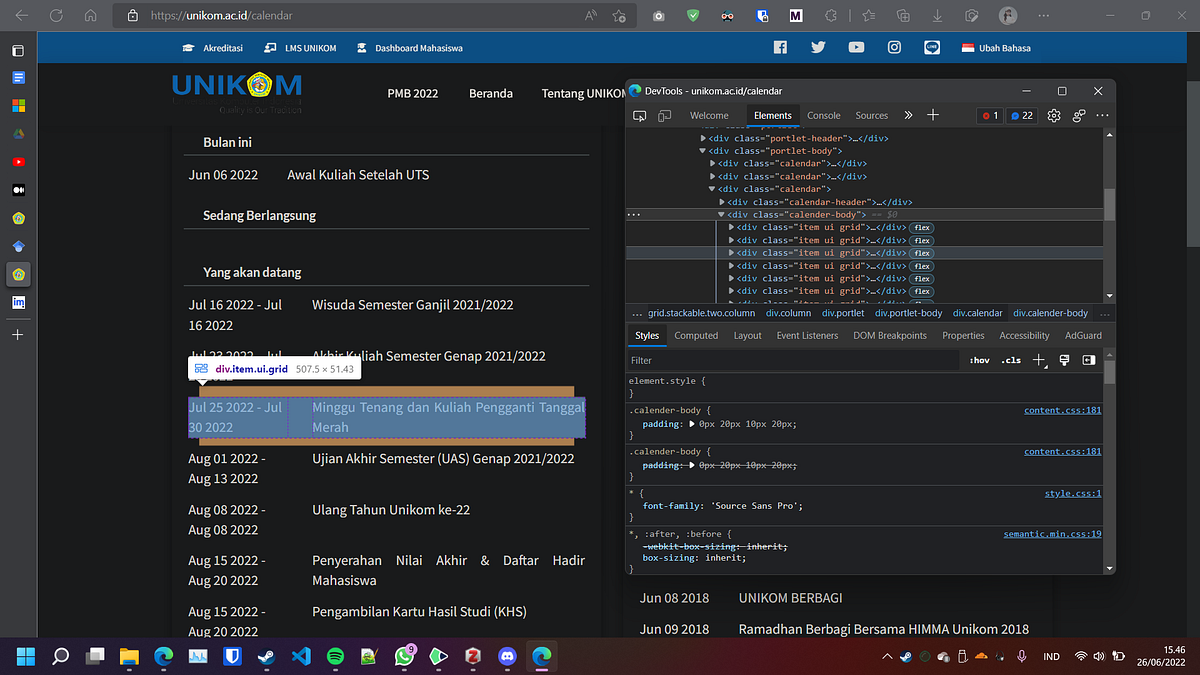Click the chevron to reveal more DevTools tabs
Viewport: 1200px width, 675px height.
[908, 115]
